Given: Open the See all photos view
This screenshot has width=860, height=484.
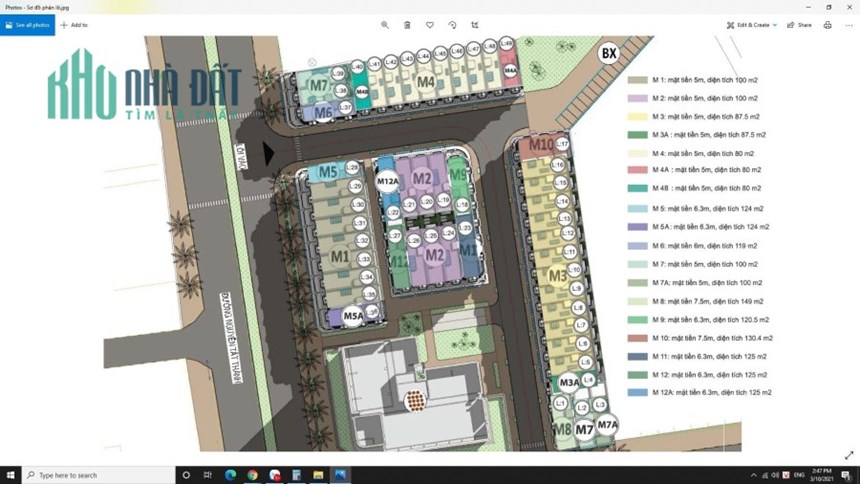Looking at the screenshot, I should pyautogui.click(x=27, y=25).
